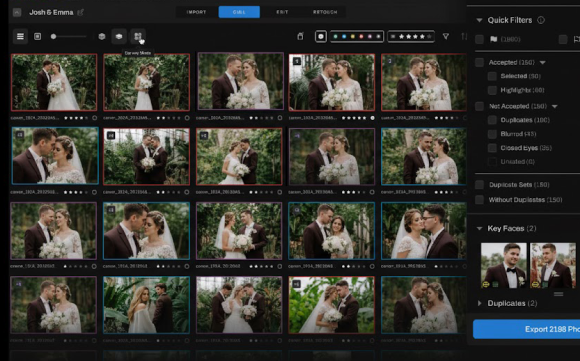Click the lock icon in toolbar

click(x=300, y=36)
